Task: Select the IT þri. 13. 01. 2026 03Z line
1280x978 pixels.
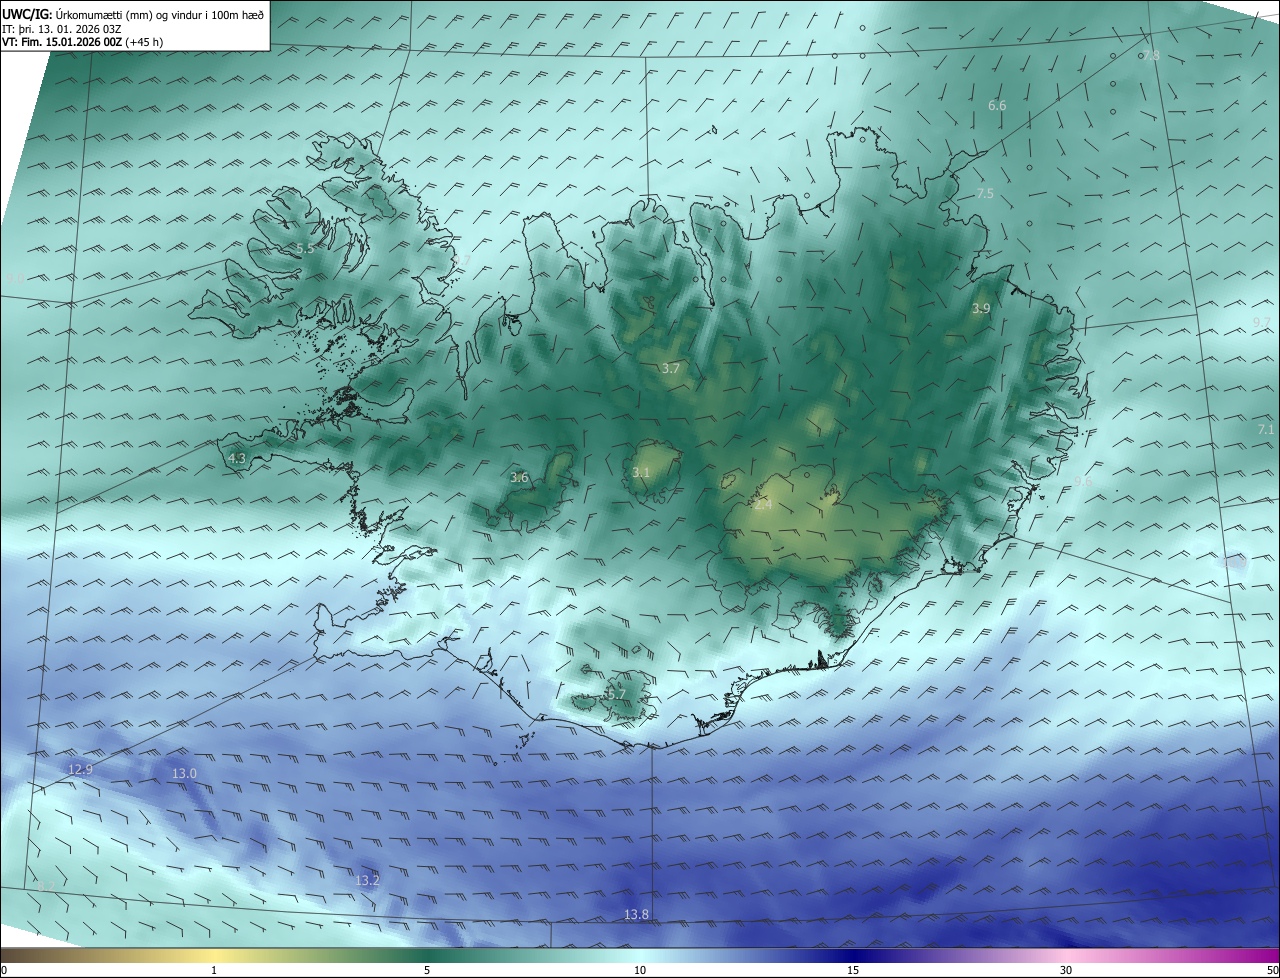Action: point(62,29)
